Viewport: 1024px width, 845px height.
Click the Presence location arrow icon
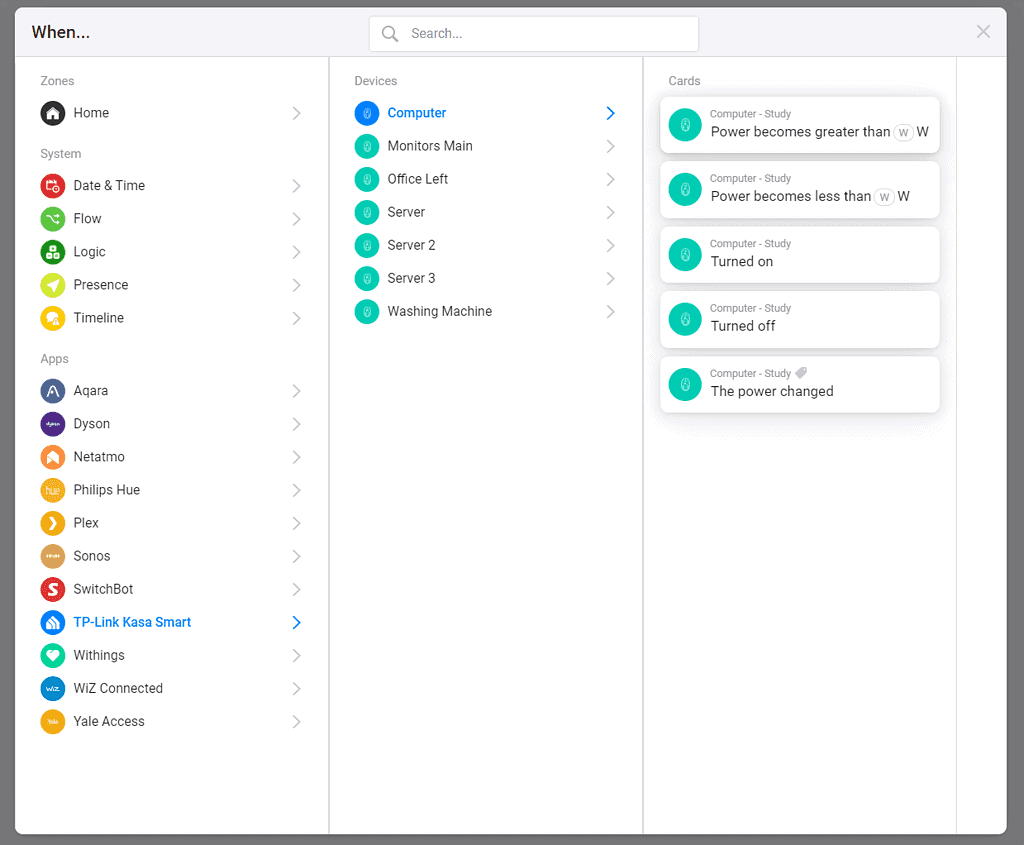[53, 285]
